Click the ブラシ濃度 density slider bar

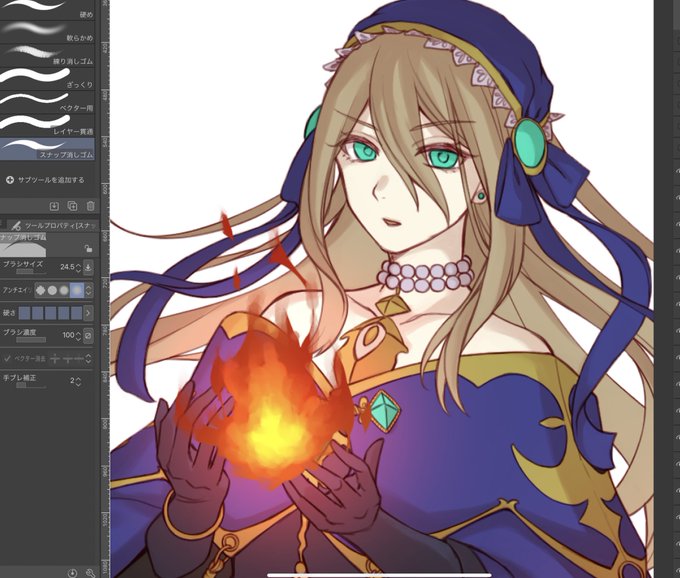pos(30,340)
